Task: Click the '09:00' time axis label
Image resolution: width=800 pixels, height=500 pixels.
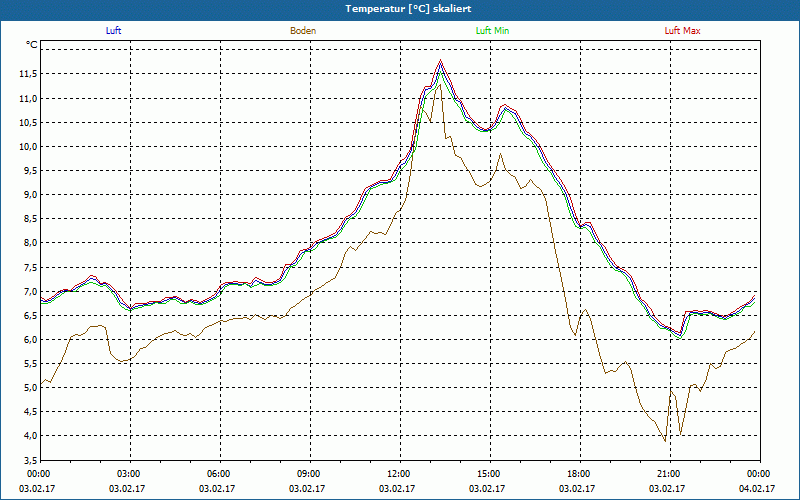Action: [x=310, y=474]
